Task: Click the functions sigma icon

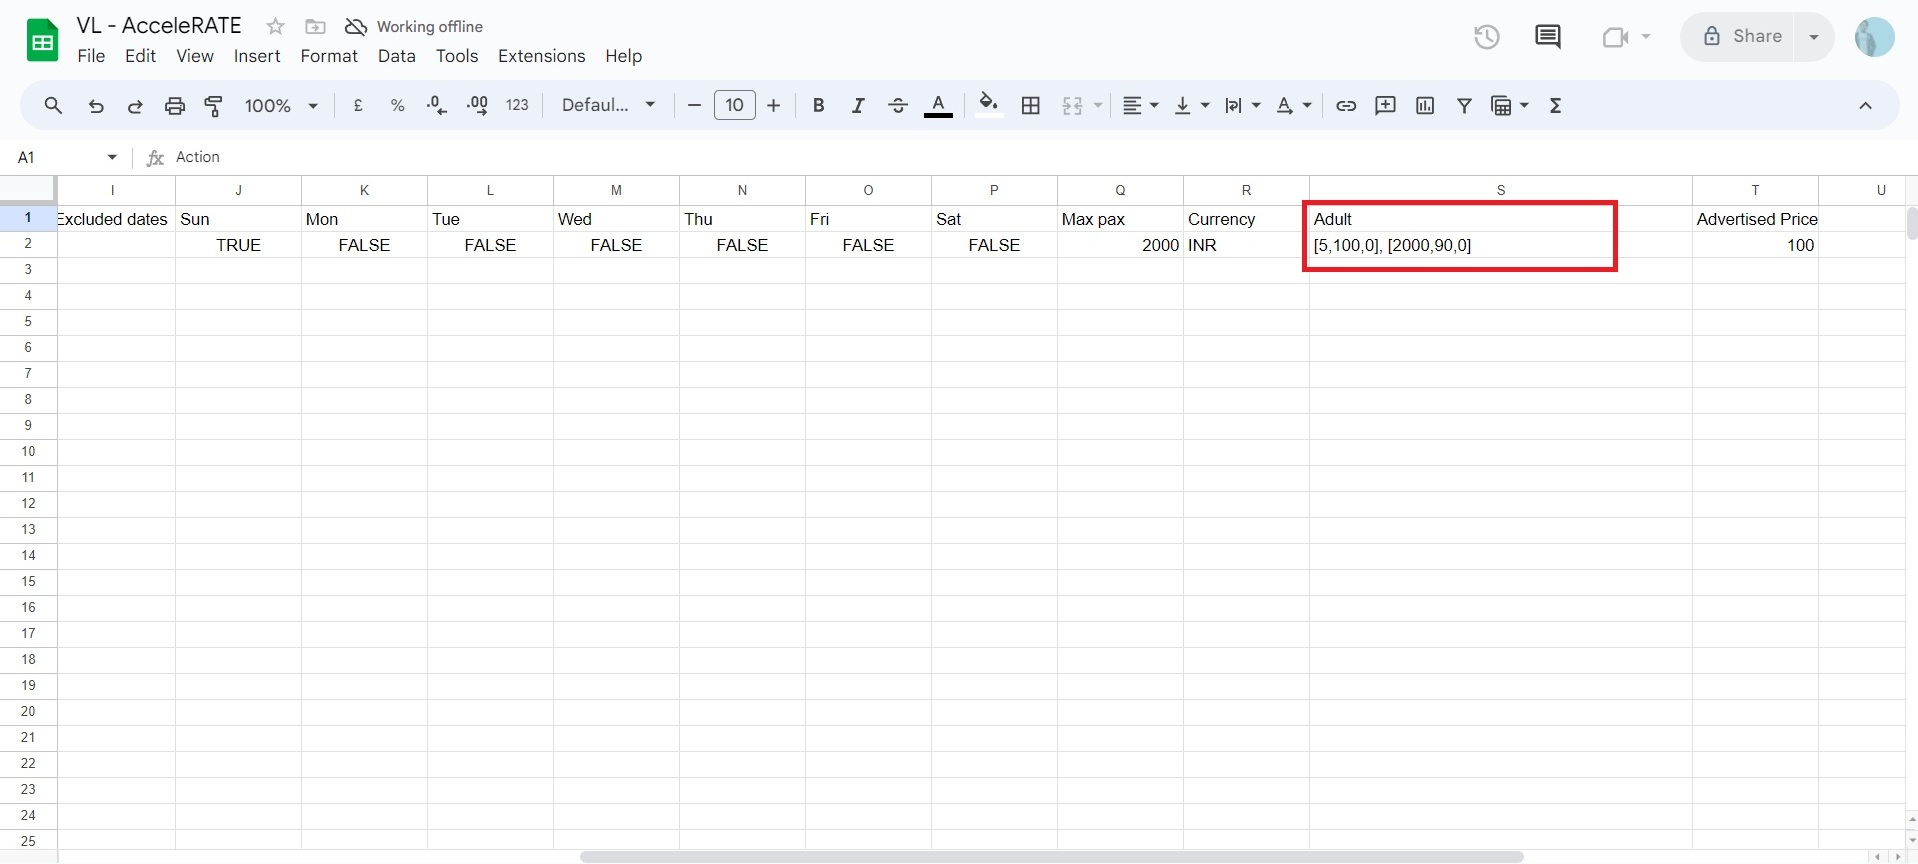Action: [x=1555, y=106]
